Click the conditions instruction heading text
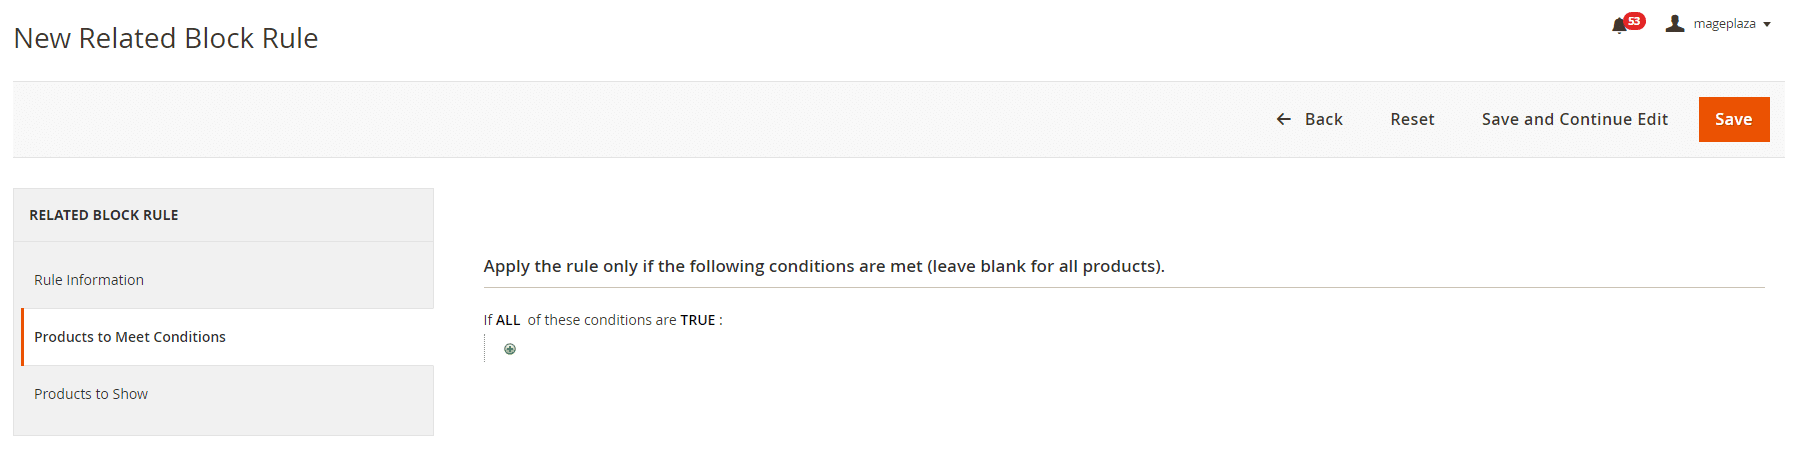Image resolution: width=1804 pixels, height=462 pixels. (824, 266)
